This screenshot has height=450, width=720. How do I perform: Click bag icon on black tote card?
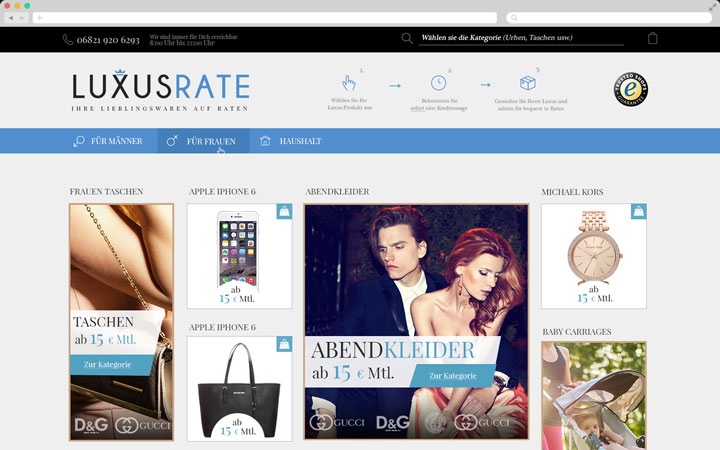284,344
